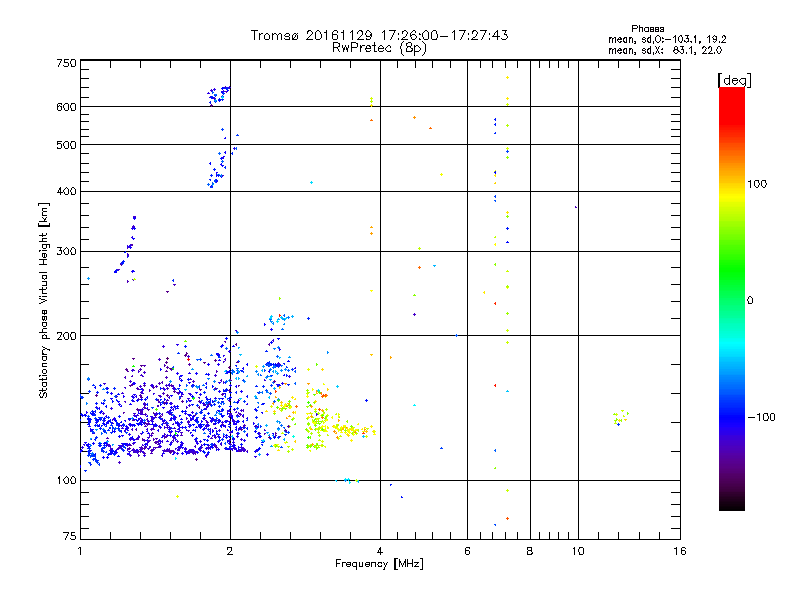Viewport: 800px width, 600px height.
Task: Click the '100' colorbar tick label
Action: [757, 184]
